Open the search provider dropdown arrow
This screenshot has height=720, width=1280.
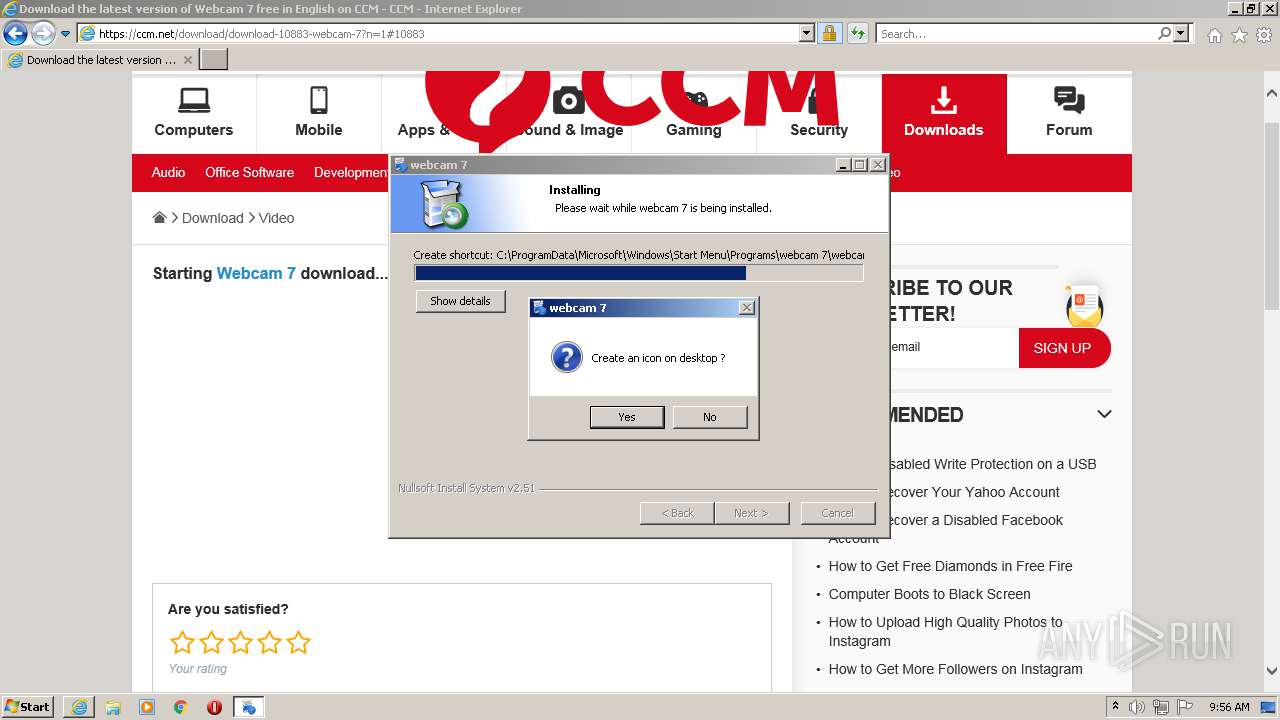pos(1181,33)
